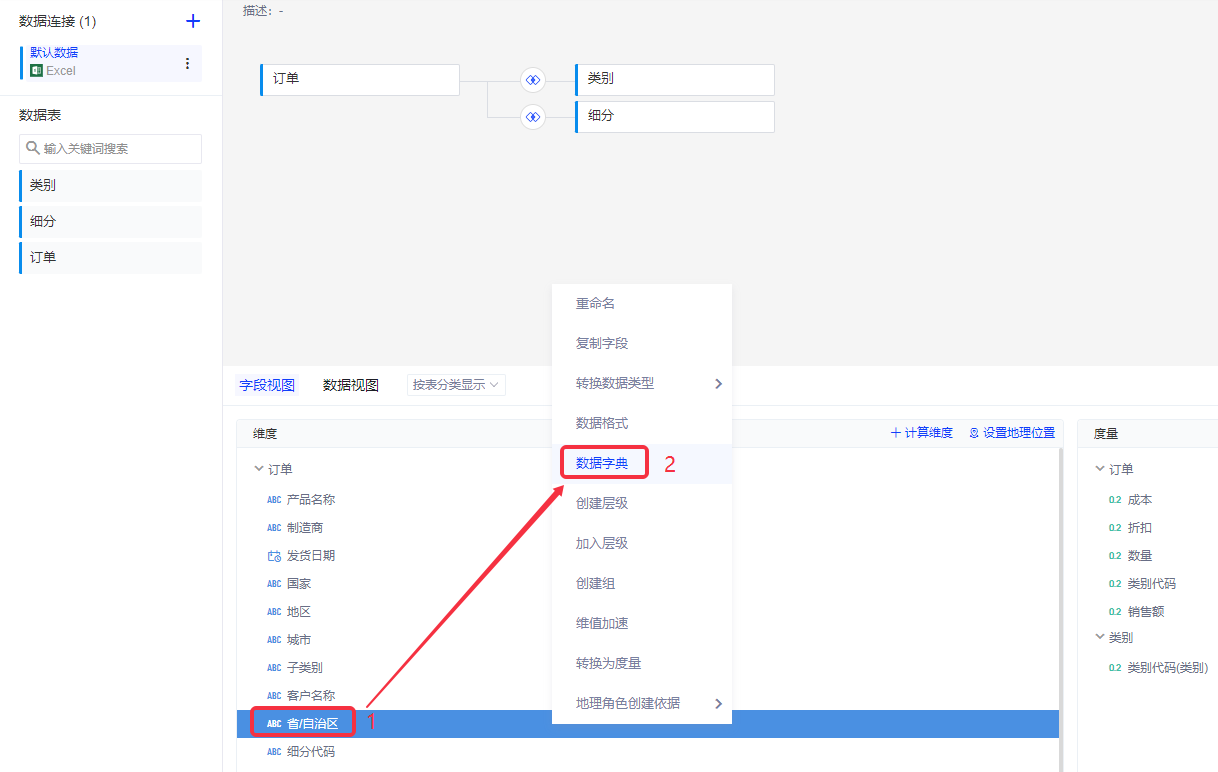Click the table search keyword input field
The height and width of the screenshot is (772, 1218).
pos(115,149)
